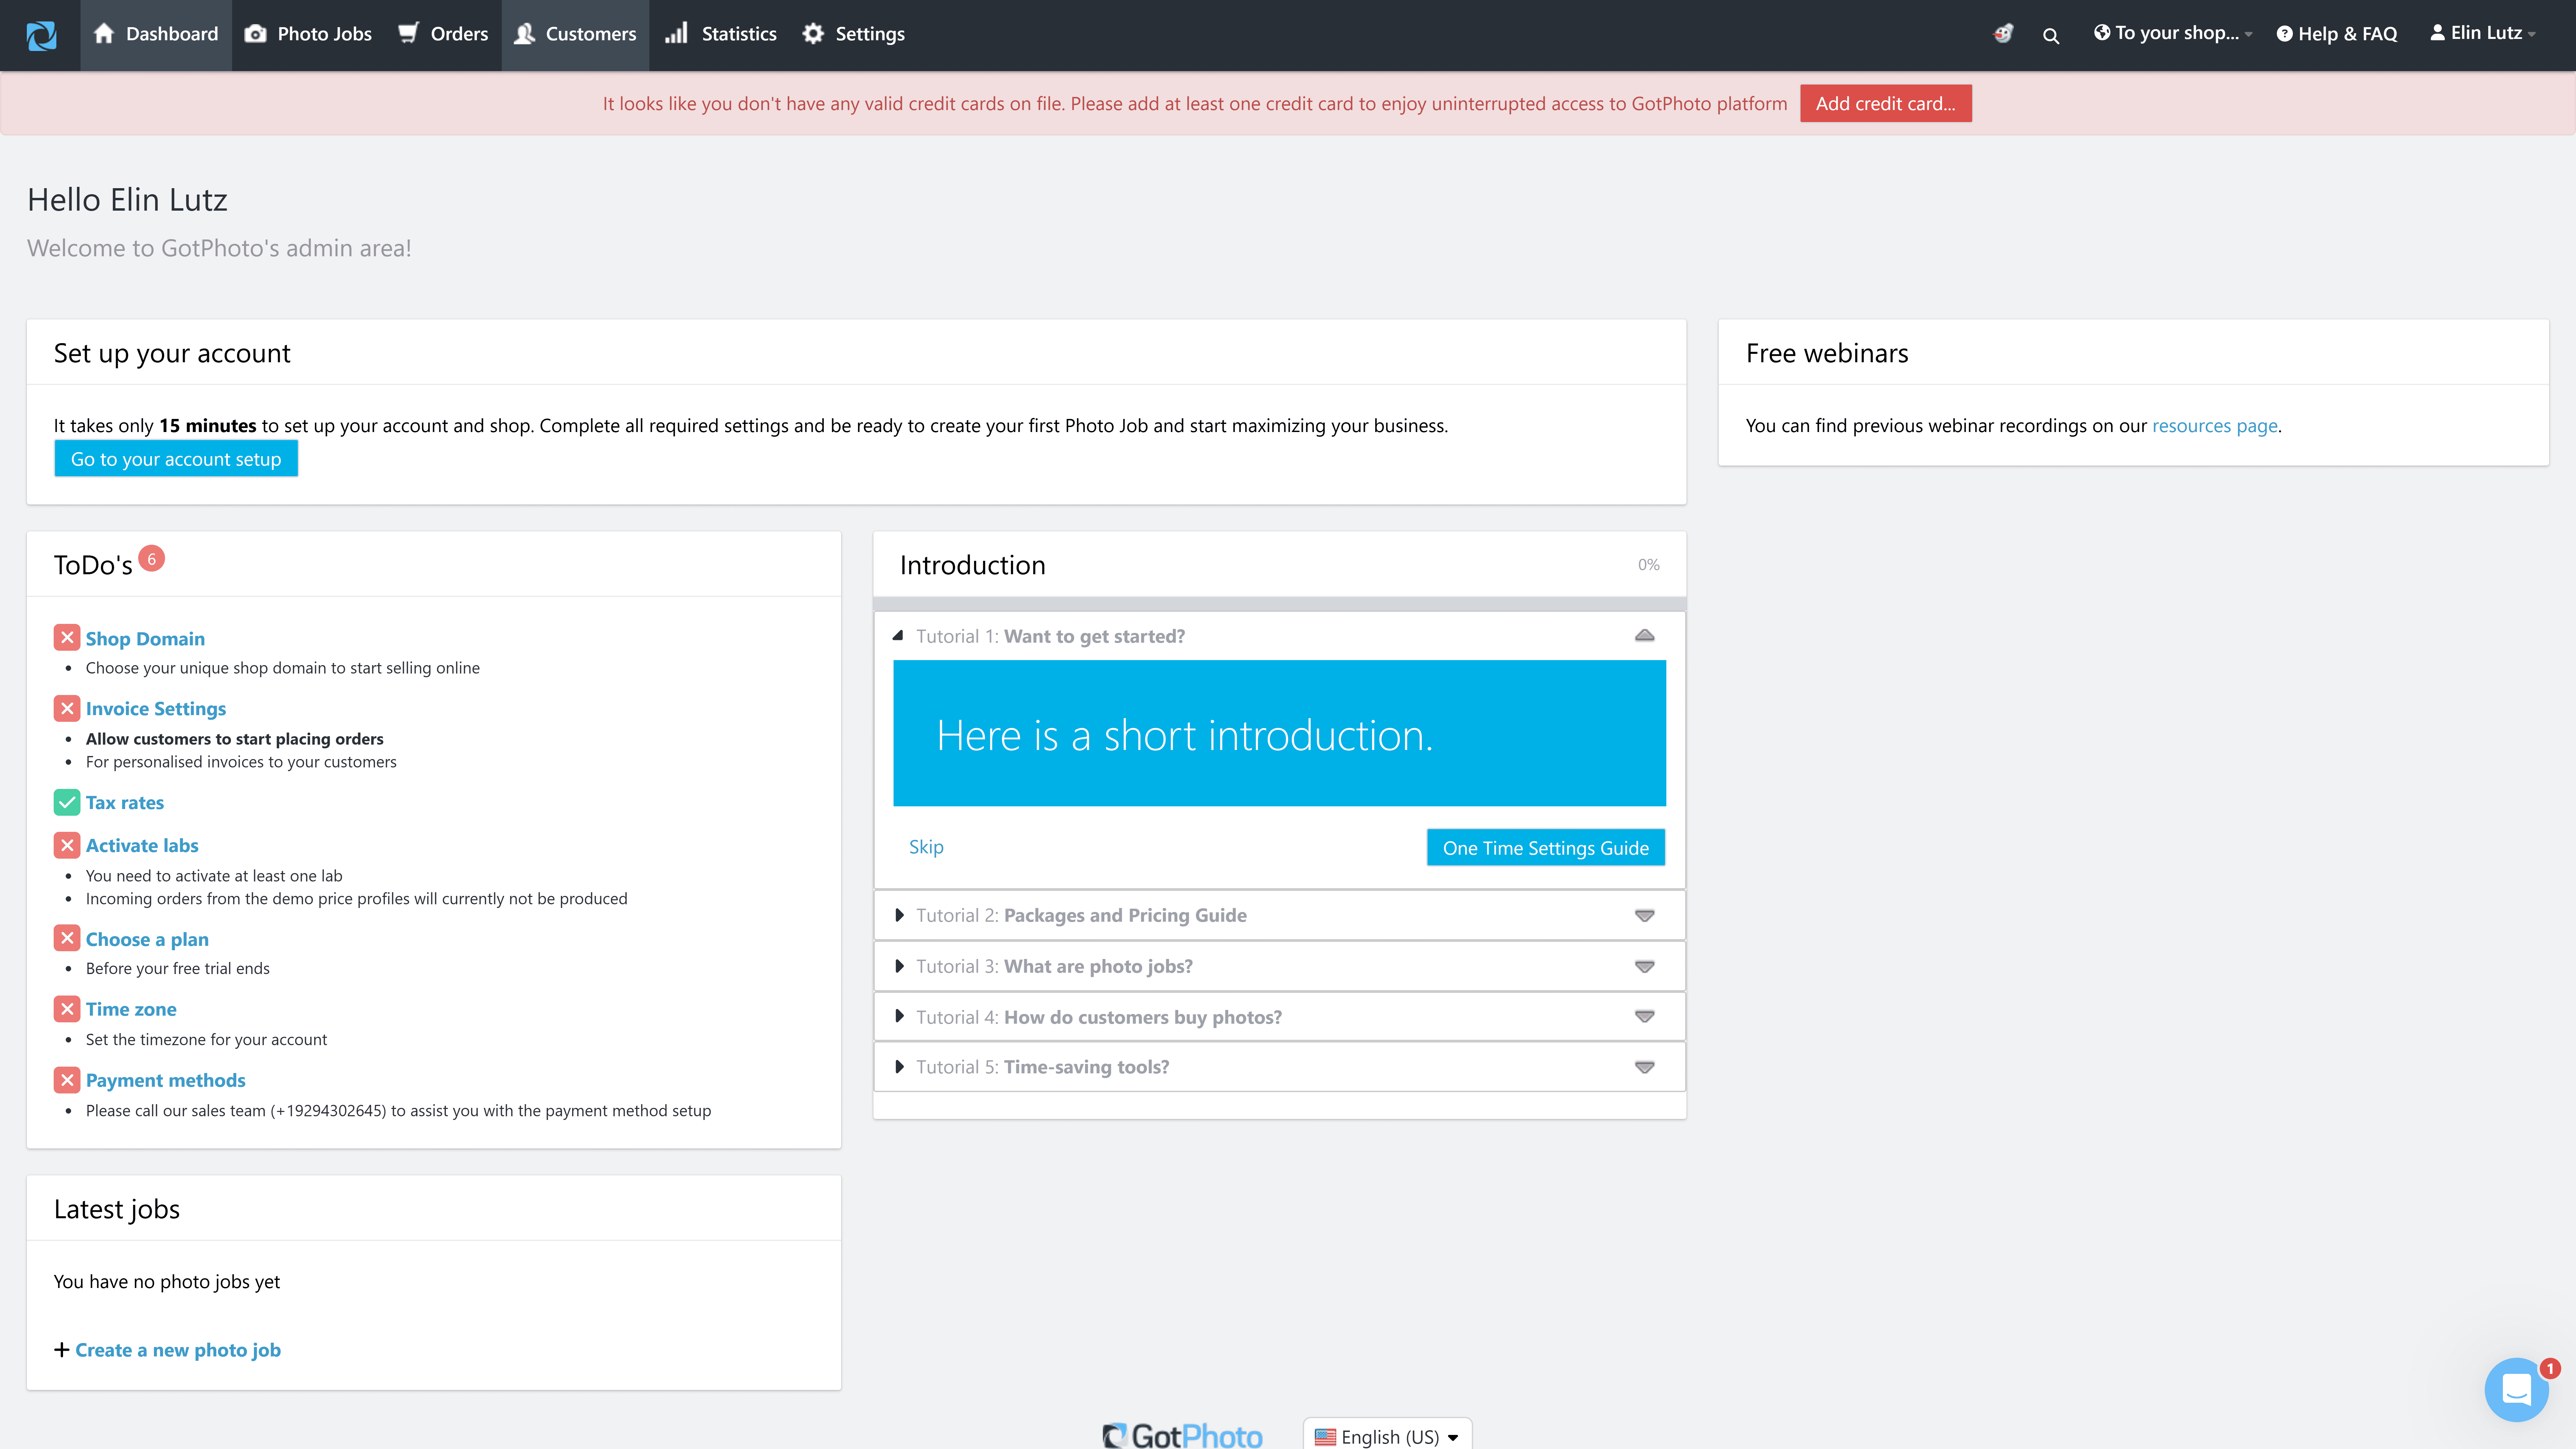Click 'Allow customers to start placing orders' text
Image resolution: width=2576 pixels, height=1449 pixels.
click(235, 739)
